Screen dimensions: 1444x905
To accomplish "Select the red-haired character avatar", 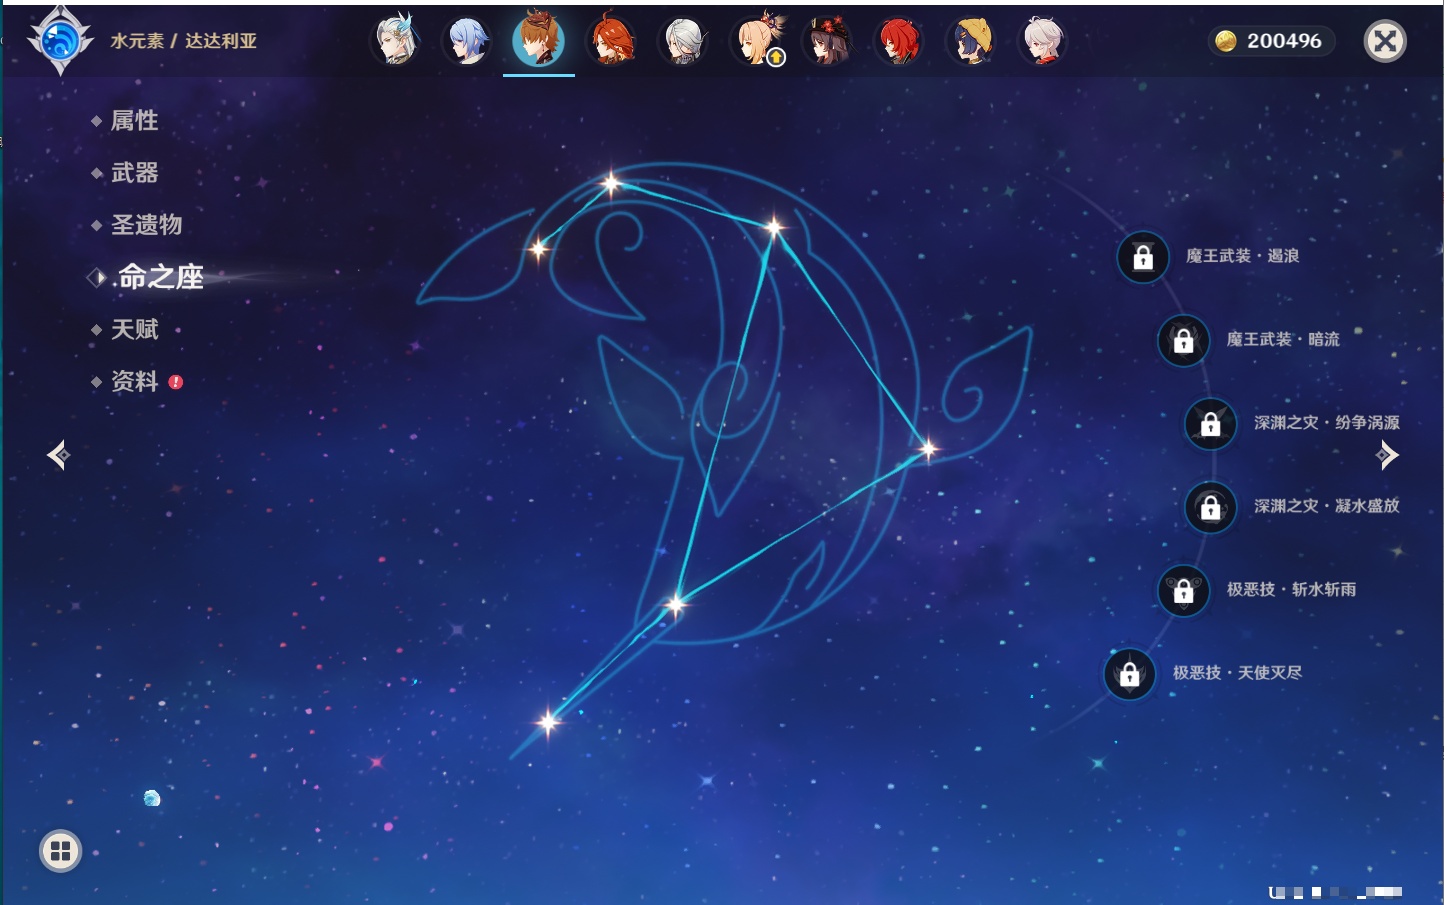I will click(898, 41).
